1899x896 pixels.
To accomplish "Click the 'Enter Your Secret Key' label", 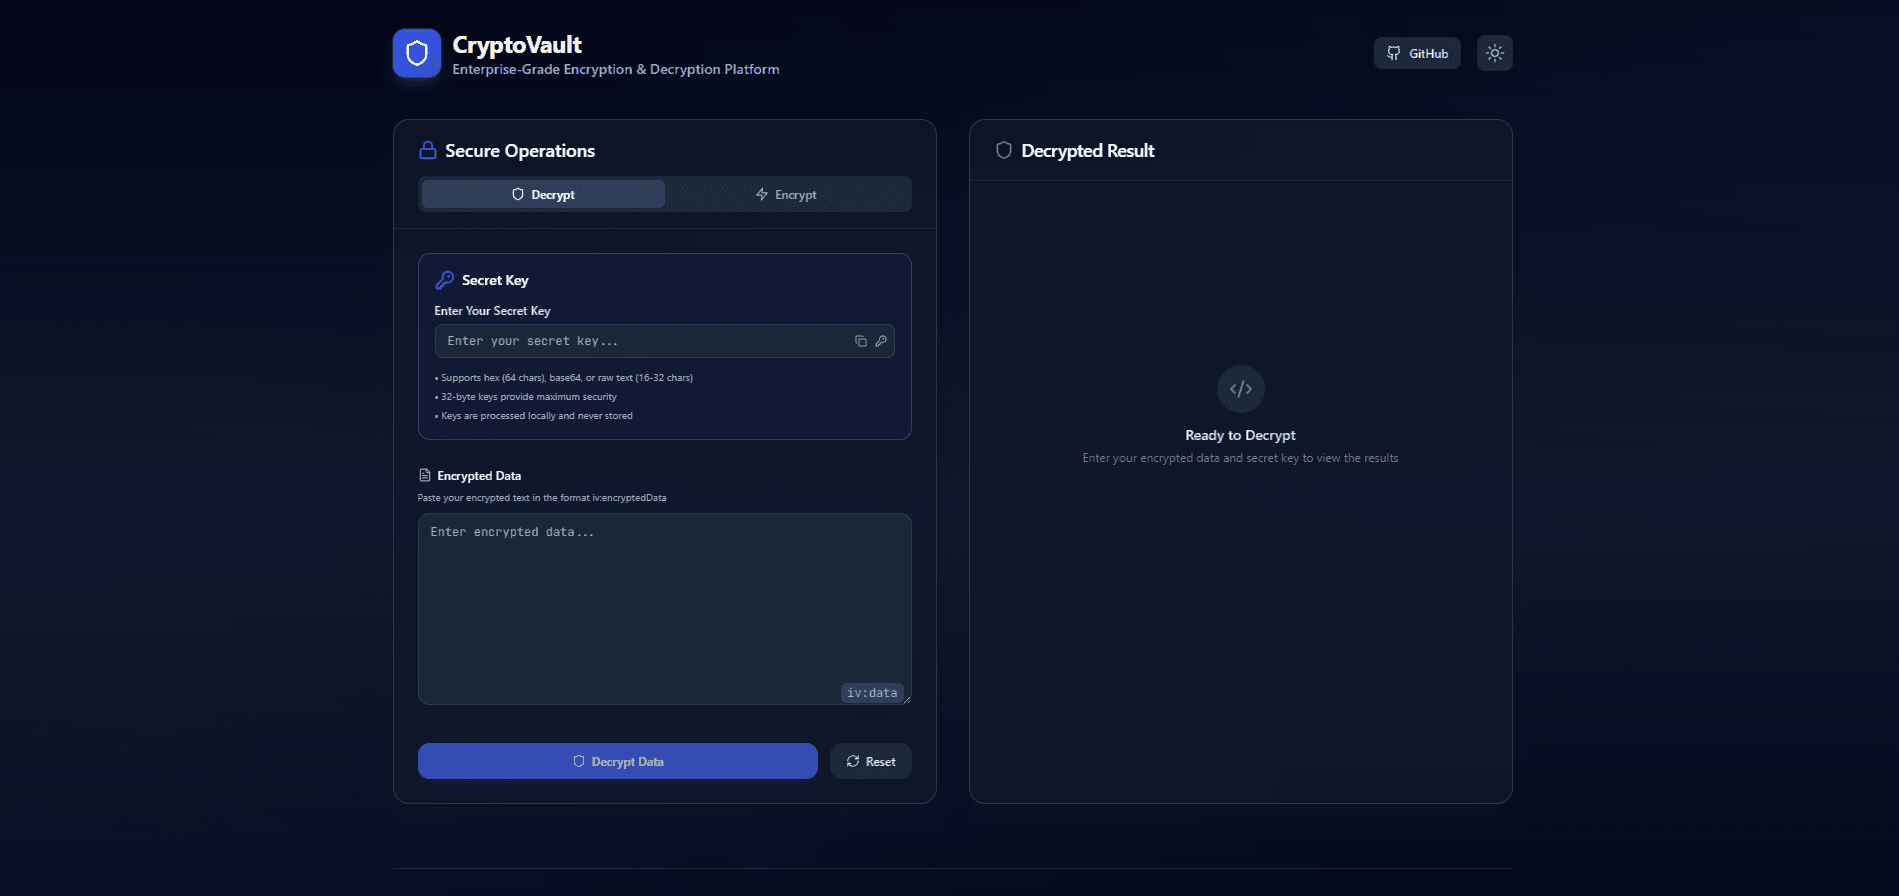I will 492,311.
